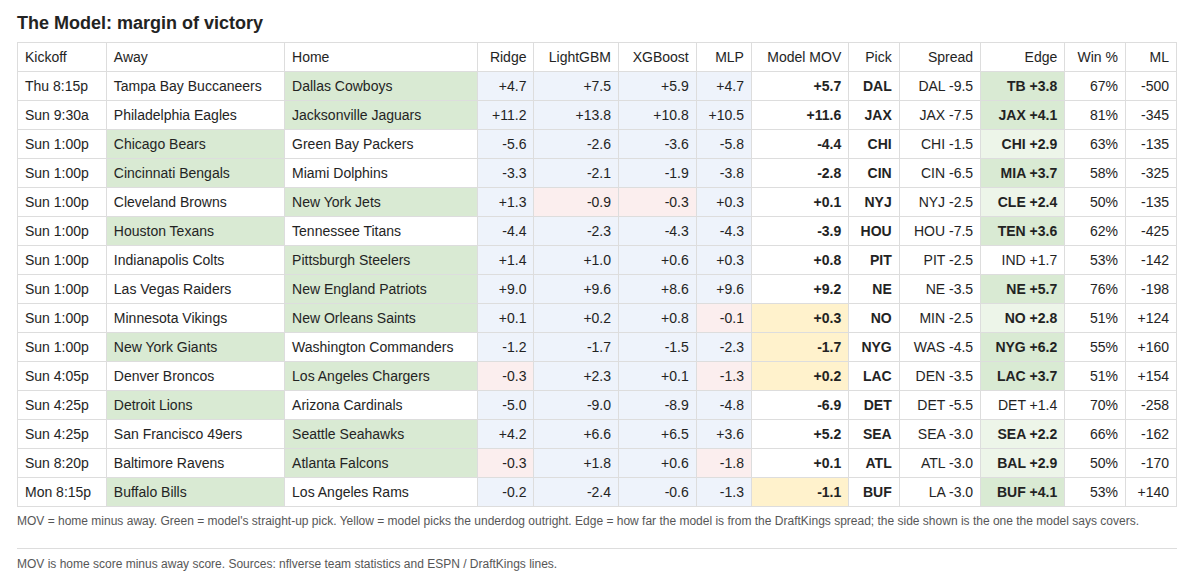Screen dimensions: 1193x587
Task: Click the MLP column header
Action: coord(724,57)
